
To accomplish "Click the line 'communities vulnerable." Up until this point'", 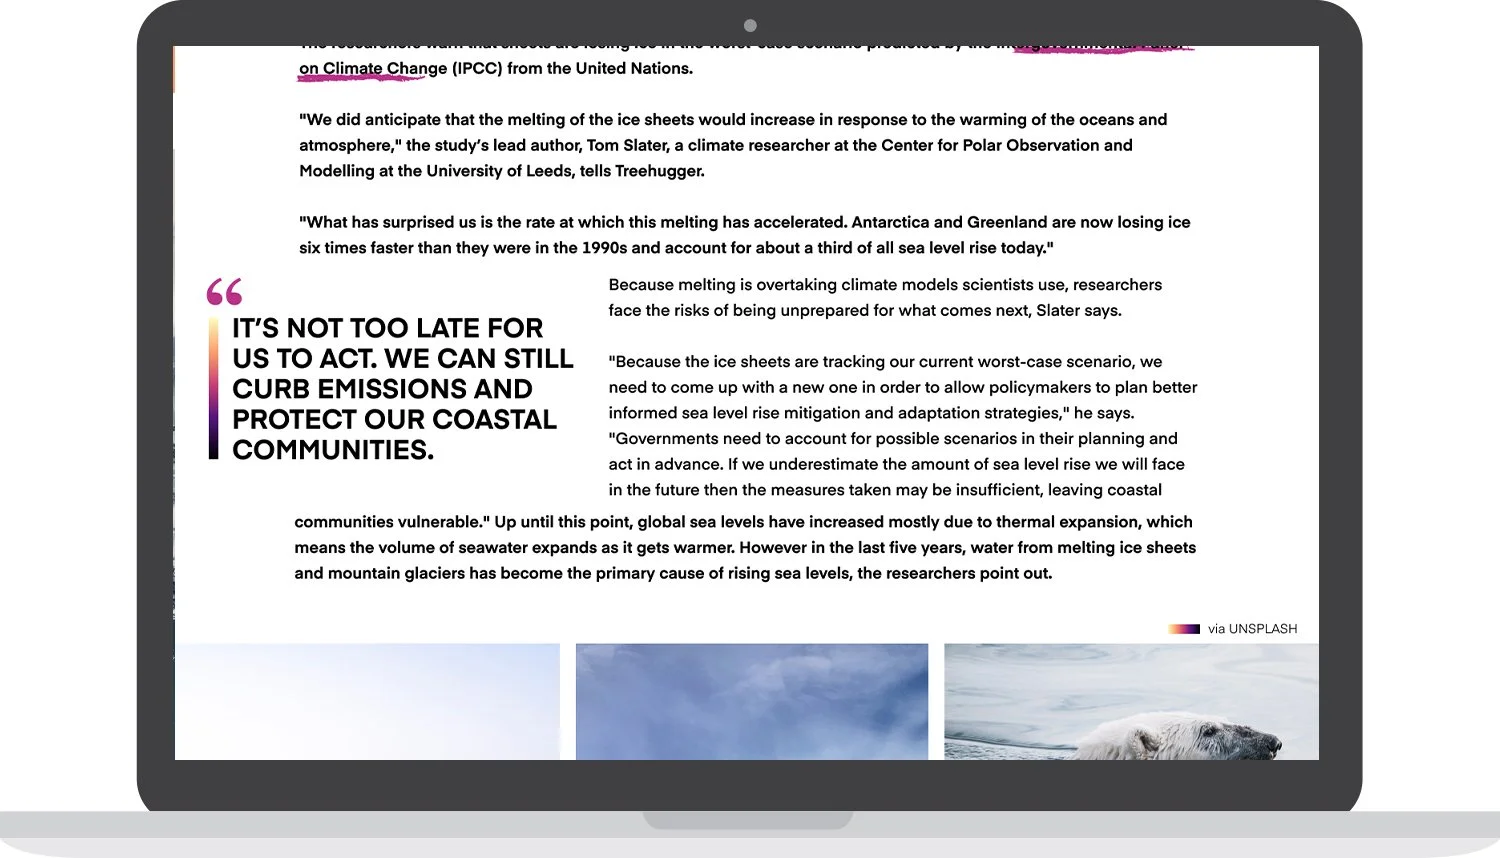I will [x=743, y=522].
